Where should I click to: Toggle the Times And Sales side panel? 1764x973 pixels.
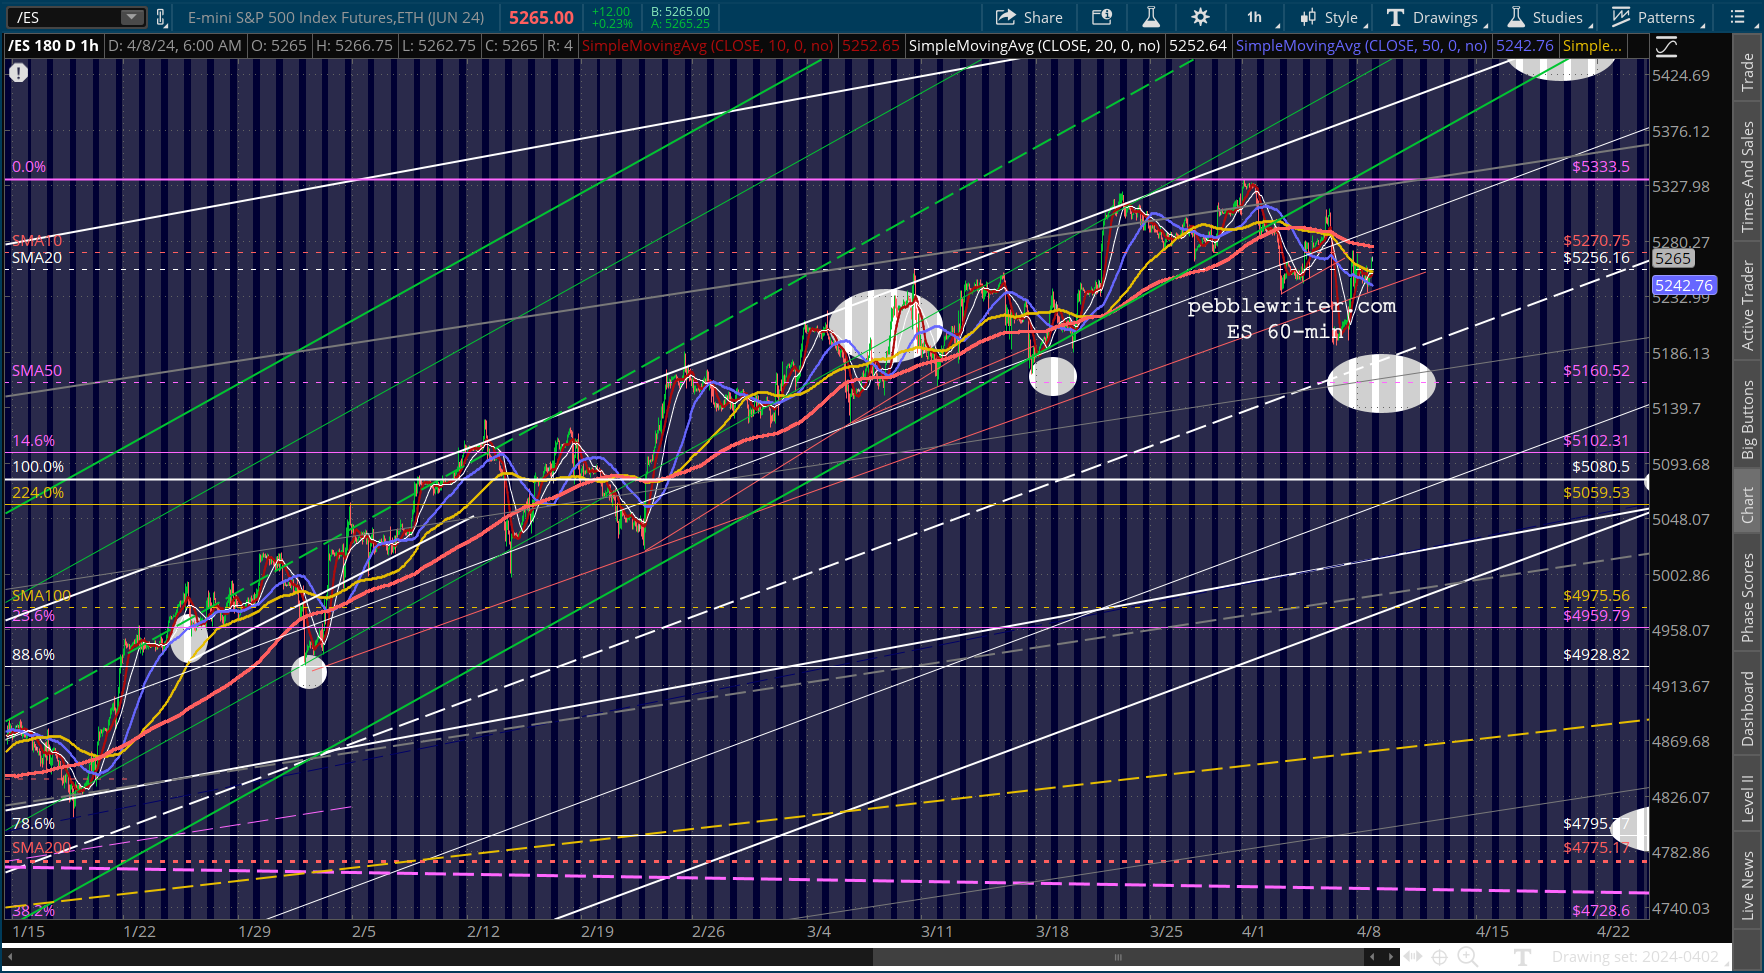(x=1748, y=177)
